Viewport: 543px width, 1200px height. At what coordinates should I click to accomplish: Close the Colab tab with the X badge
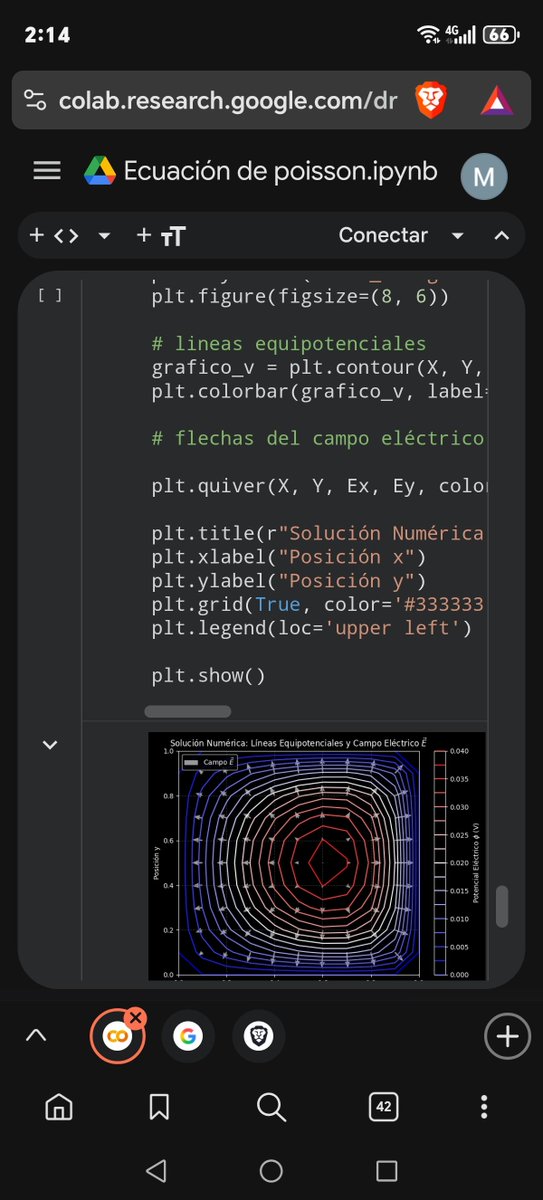tap(136, 1017)
